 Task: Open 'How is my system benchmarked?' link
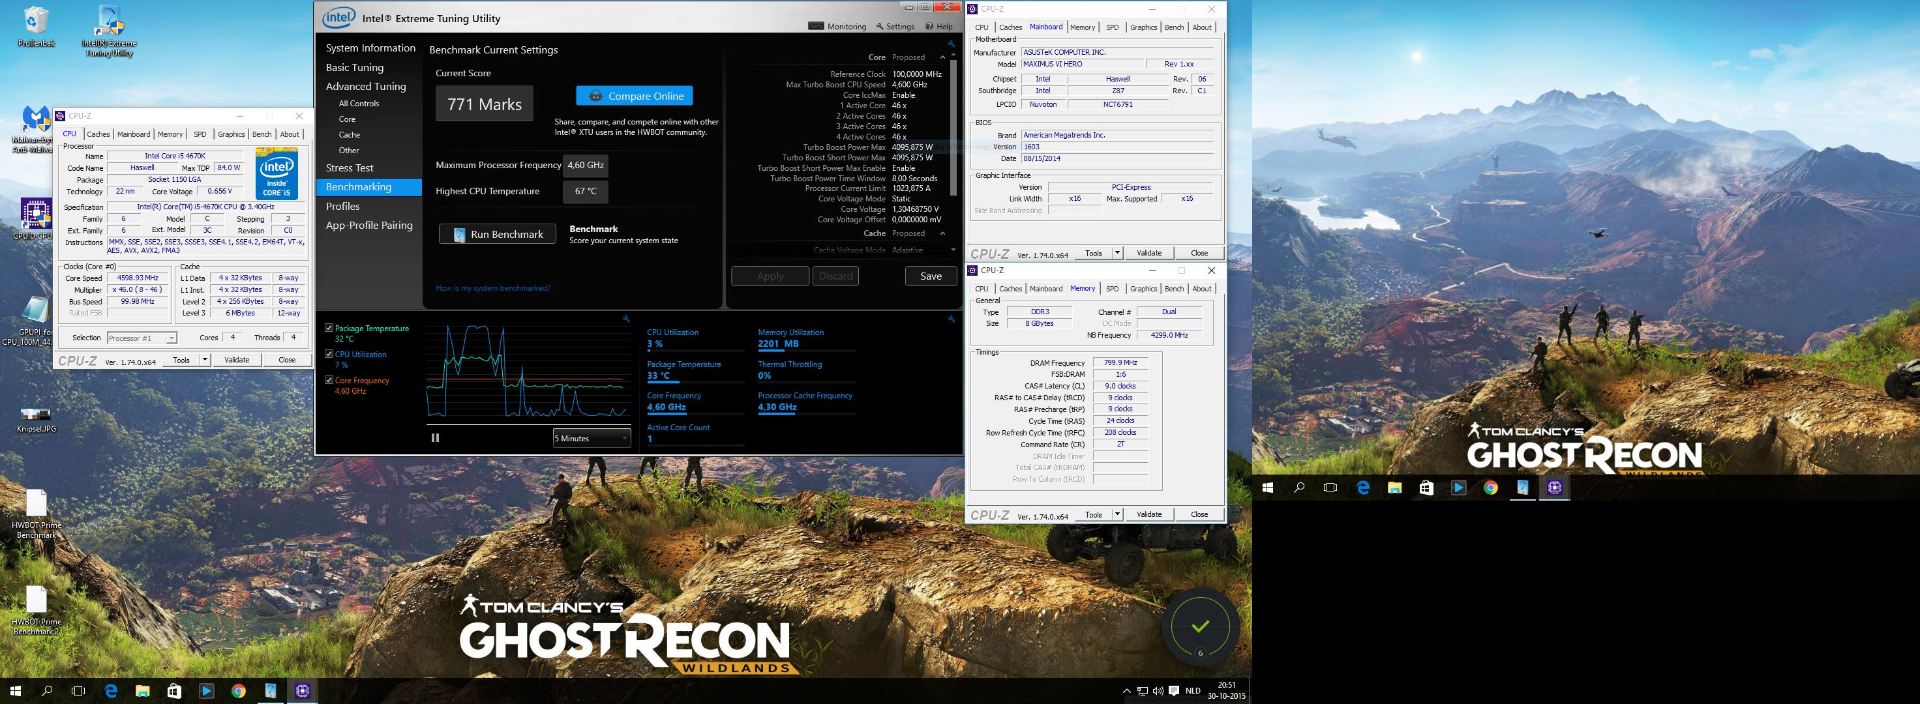493,288
